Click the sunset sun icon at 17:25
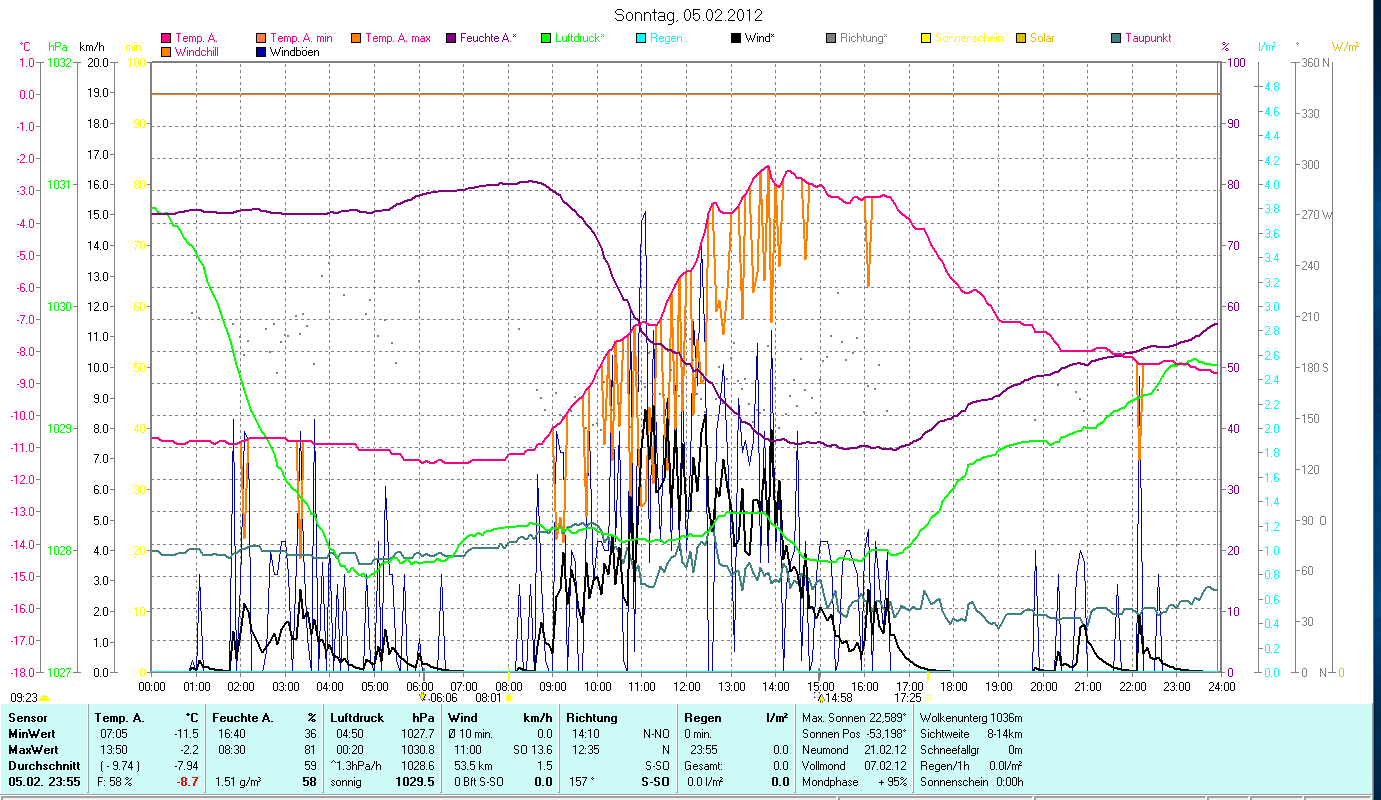This screenshot has height=800, width=1381. pyautogui.click(x=928, y=698)
